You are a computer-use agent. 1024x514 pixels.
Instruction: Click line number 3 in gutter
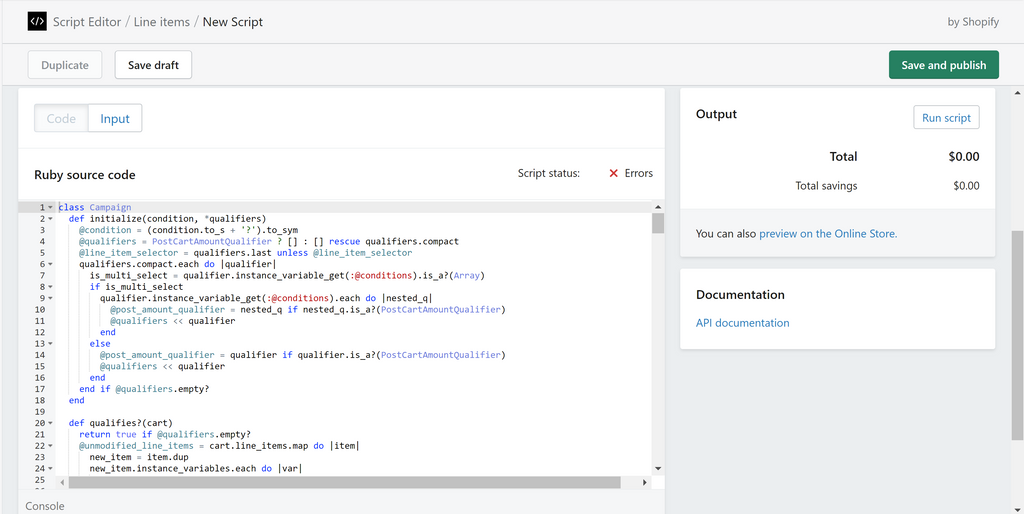tap(42, 230)
